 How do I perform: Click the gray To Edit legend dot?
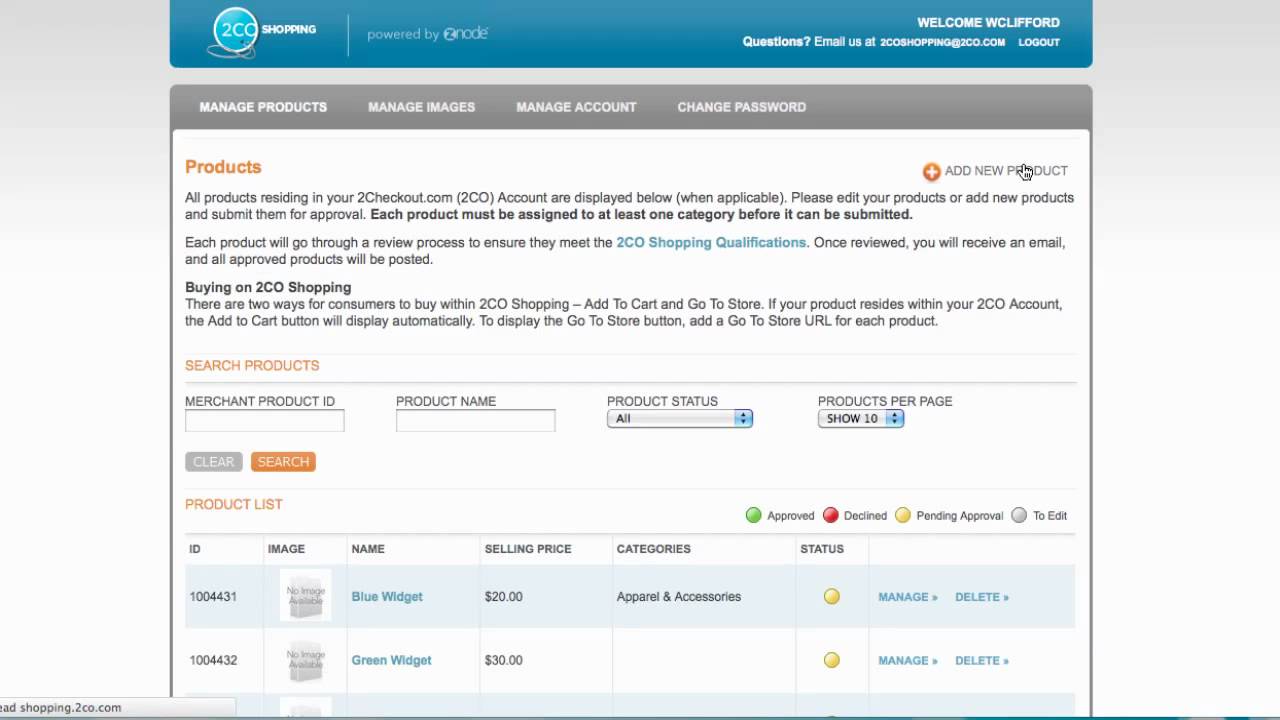(x=1019, y=515)
